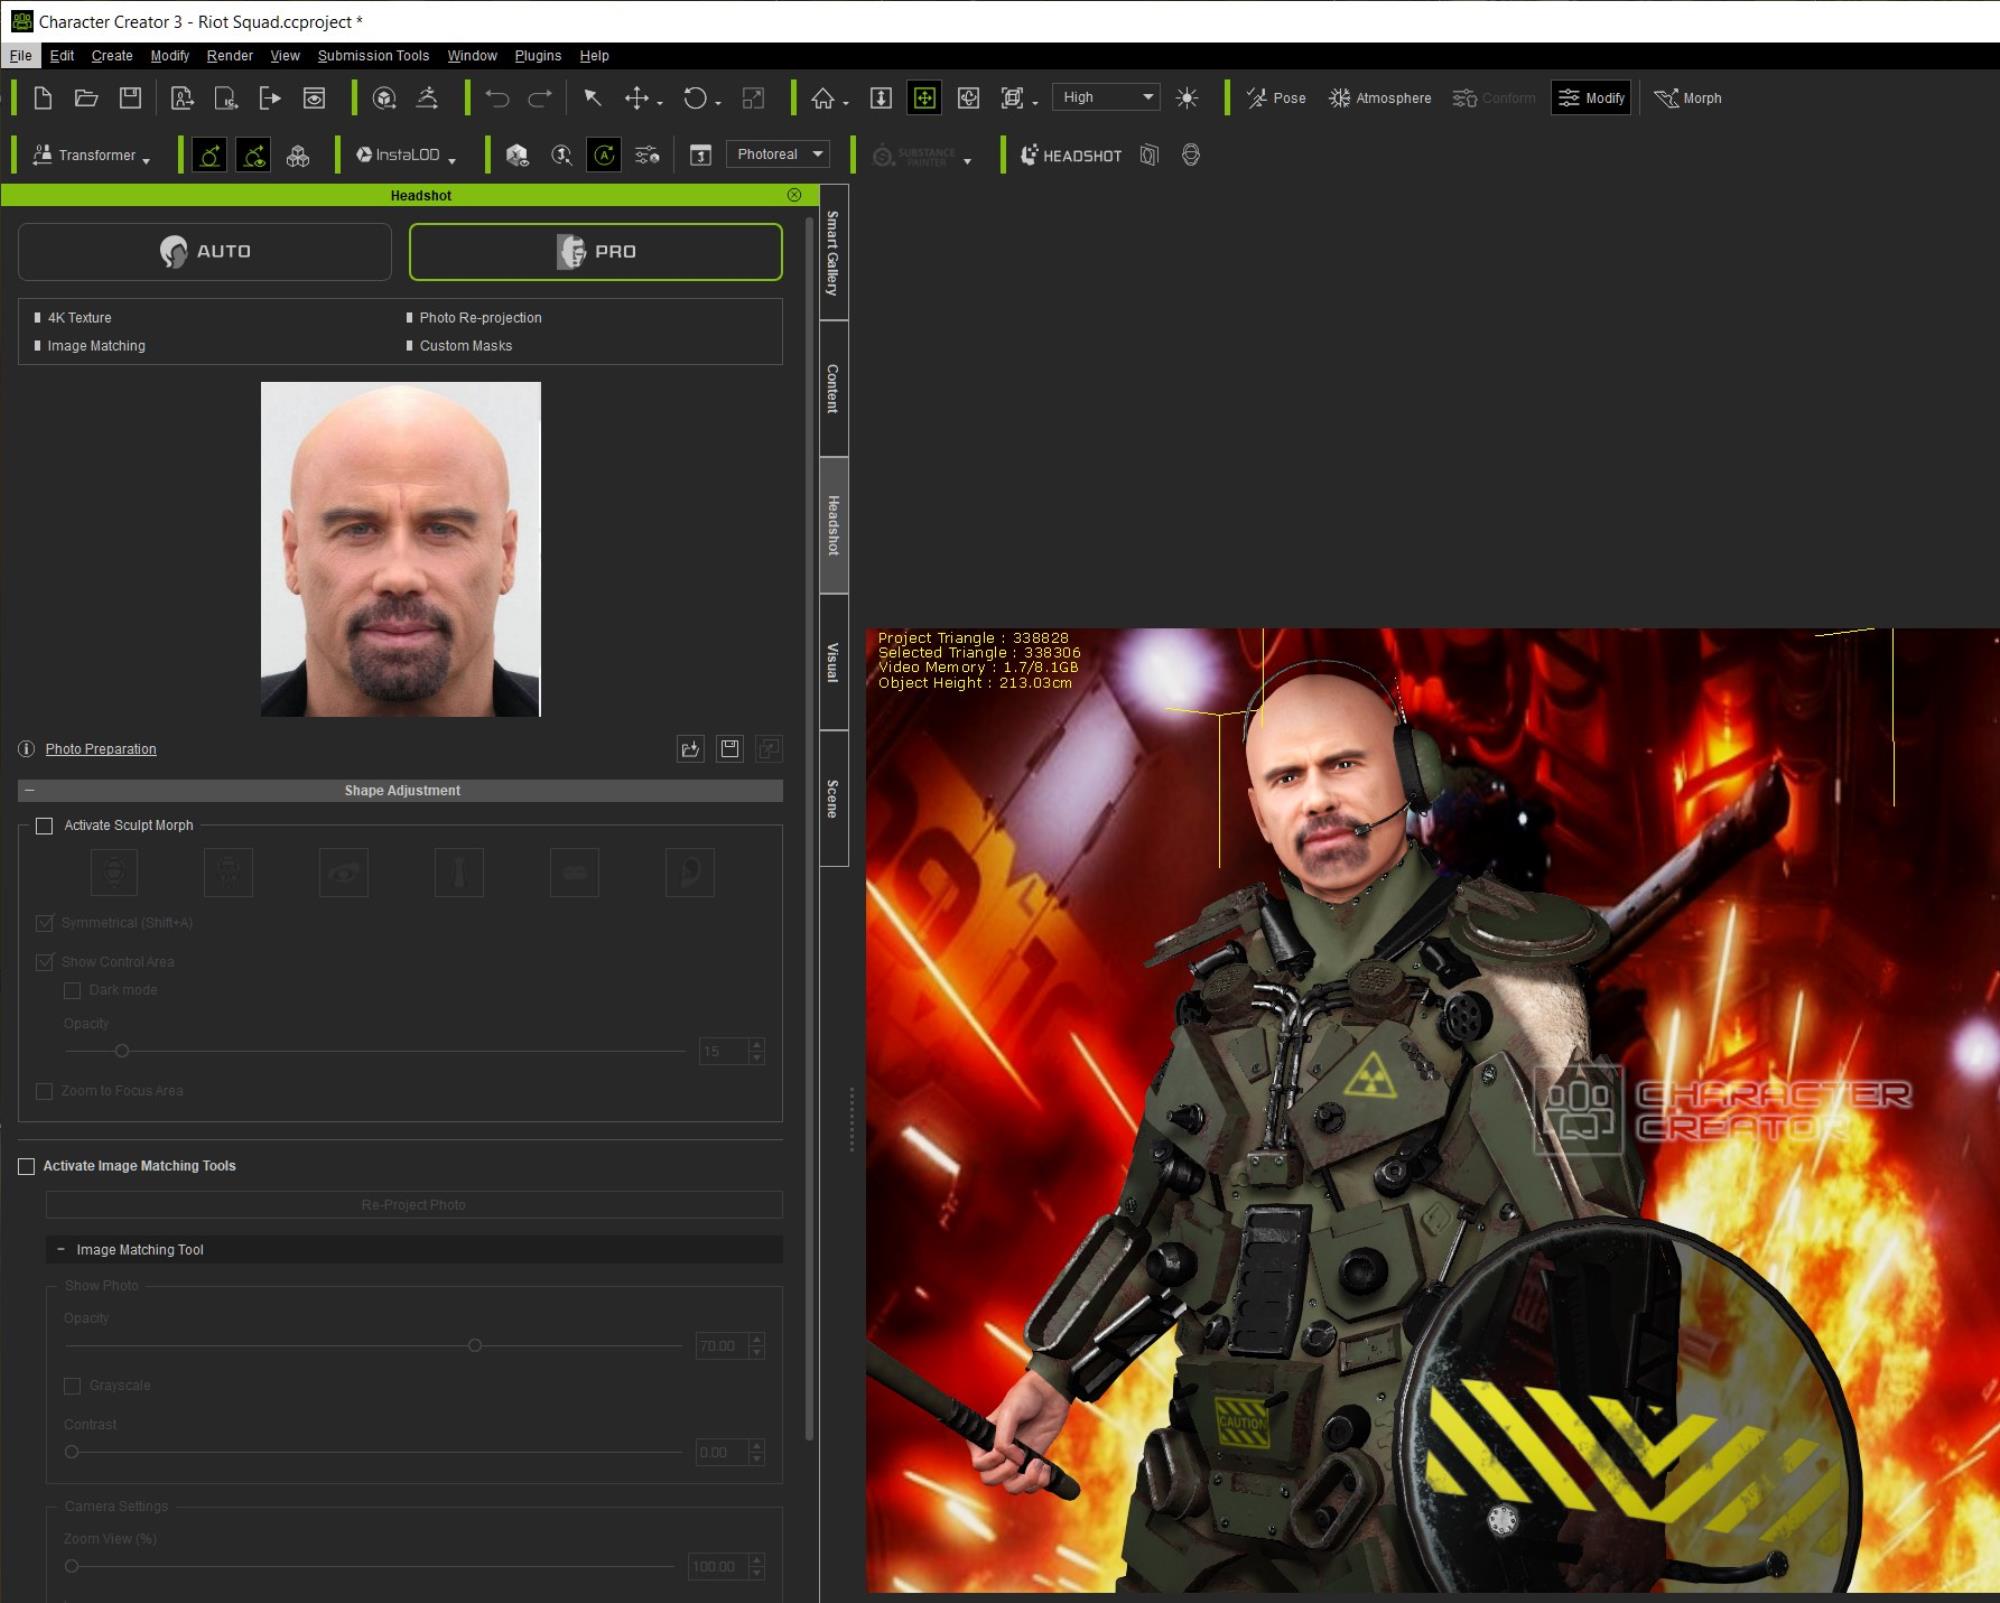
Task: Open the Render menu
Action: (229, 56)
